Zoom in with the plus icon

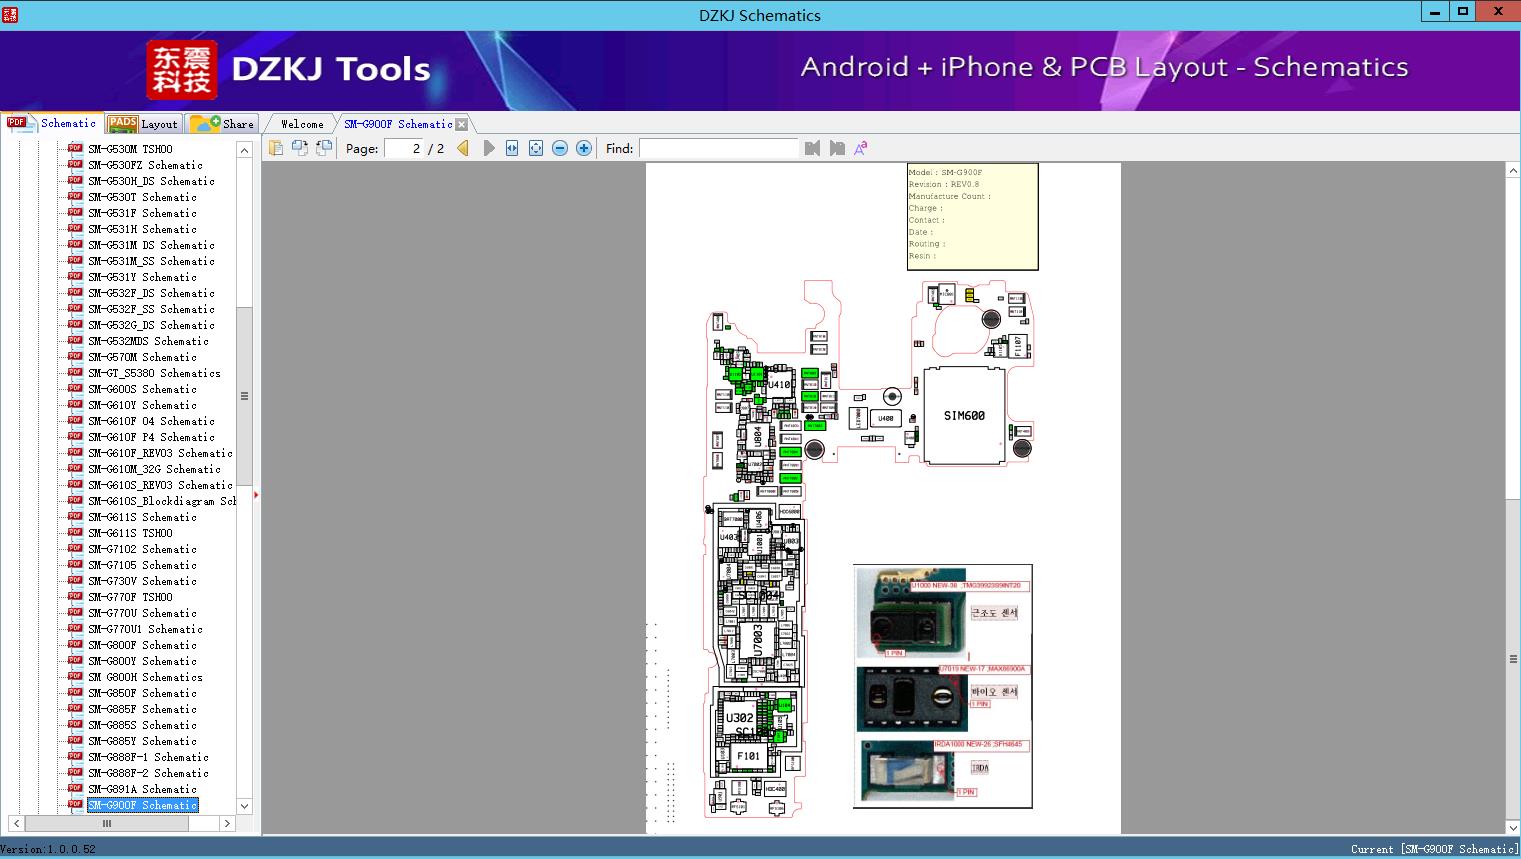pyautogui.click(x=584, y=148)
